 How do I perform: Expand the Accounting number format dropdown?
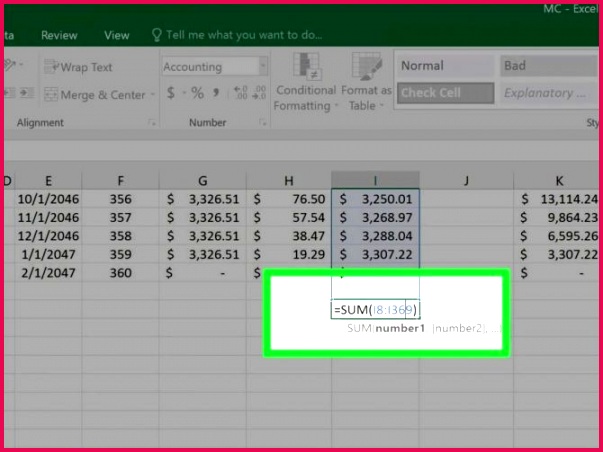263,67
